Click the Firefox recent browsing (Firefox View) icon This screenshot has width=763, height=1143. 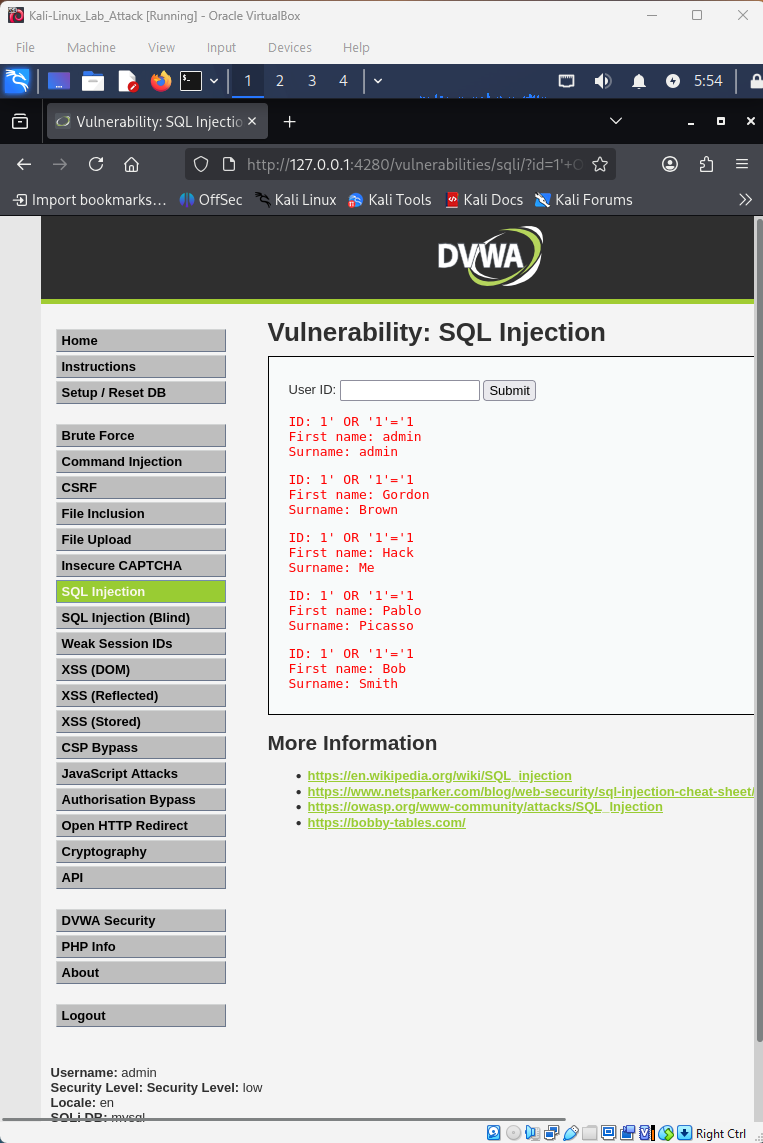[x=20, y=121]
